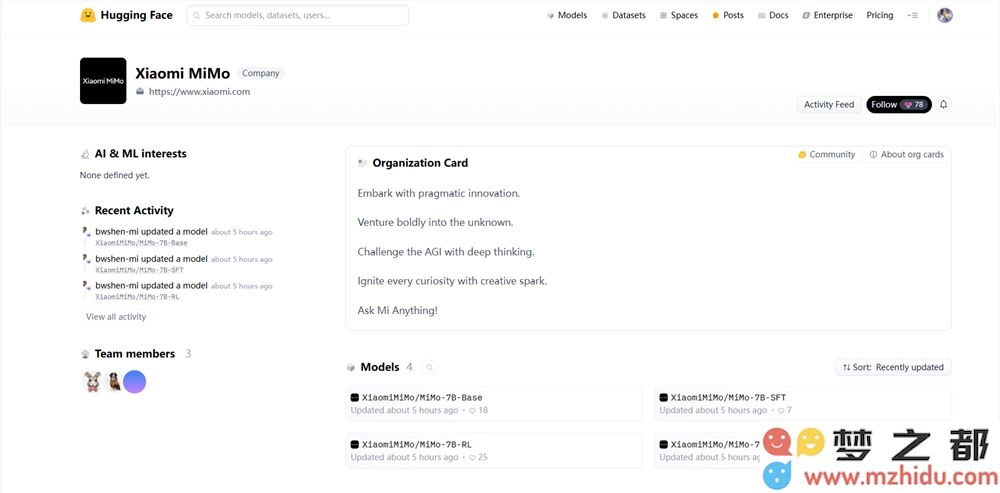
Task: Click the MiMo-7B-SFT model card icon
Action: click(663, 397)
